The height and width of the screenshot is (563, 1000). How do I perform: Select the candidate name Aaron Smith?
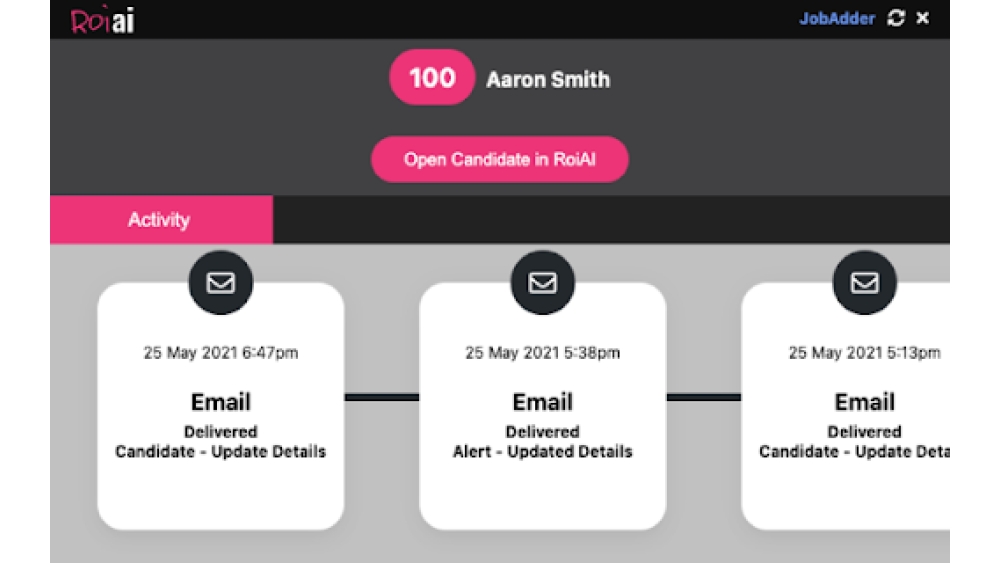[x=547, y=80]
